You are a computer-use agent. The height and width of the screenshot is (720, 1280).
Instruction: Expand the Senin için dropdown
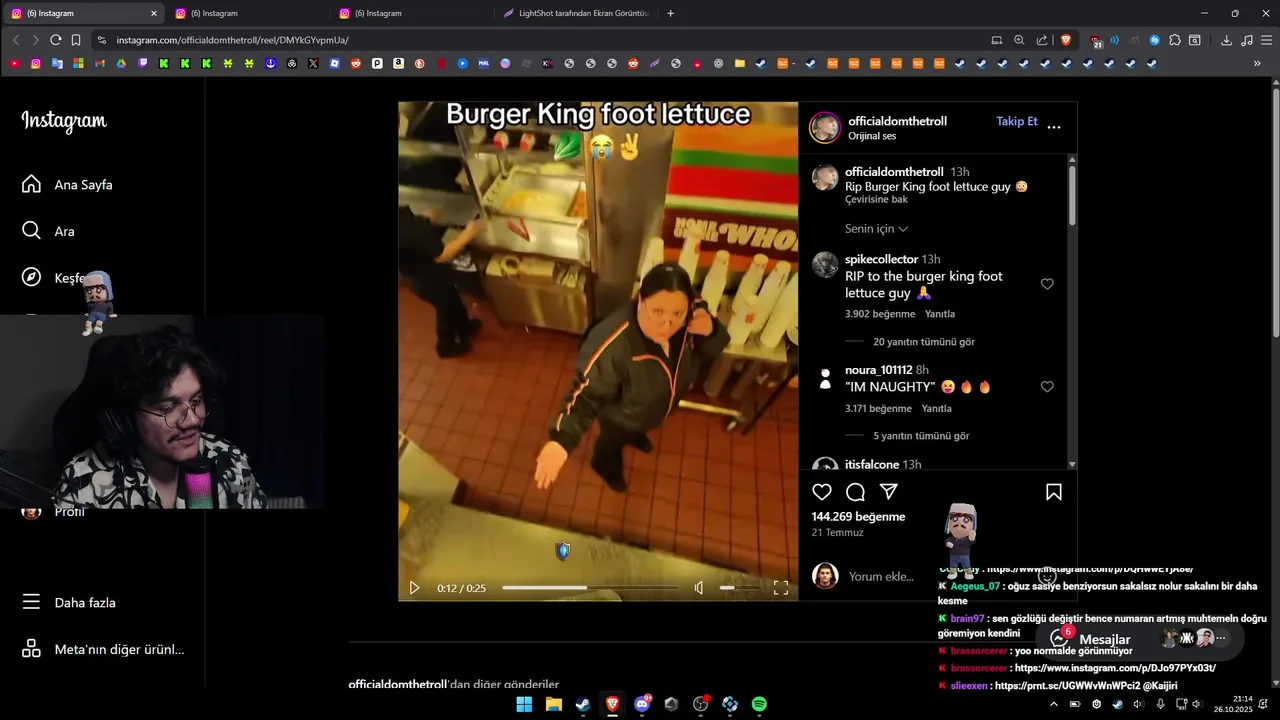(876, 229)
